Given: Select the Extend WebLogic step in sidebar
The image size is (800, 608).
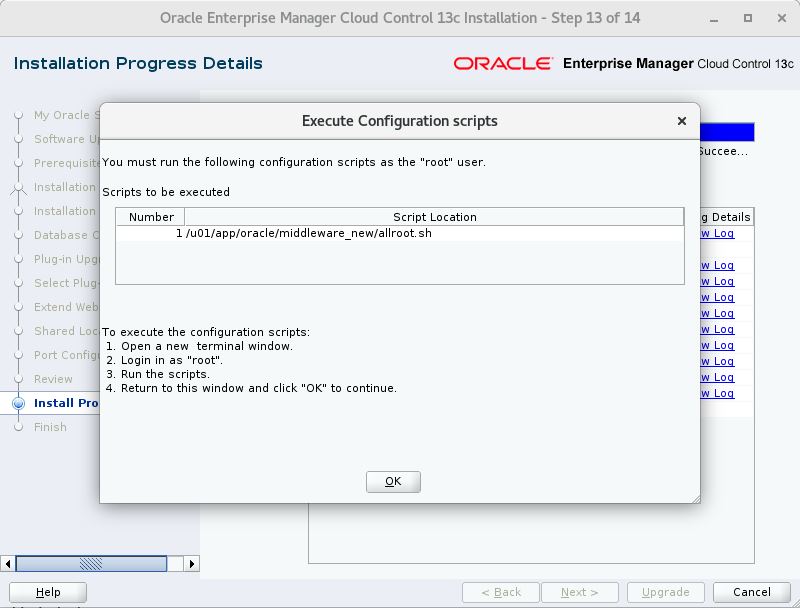Looking at the screenshot, I should (66, 307).
